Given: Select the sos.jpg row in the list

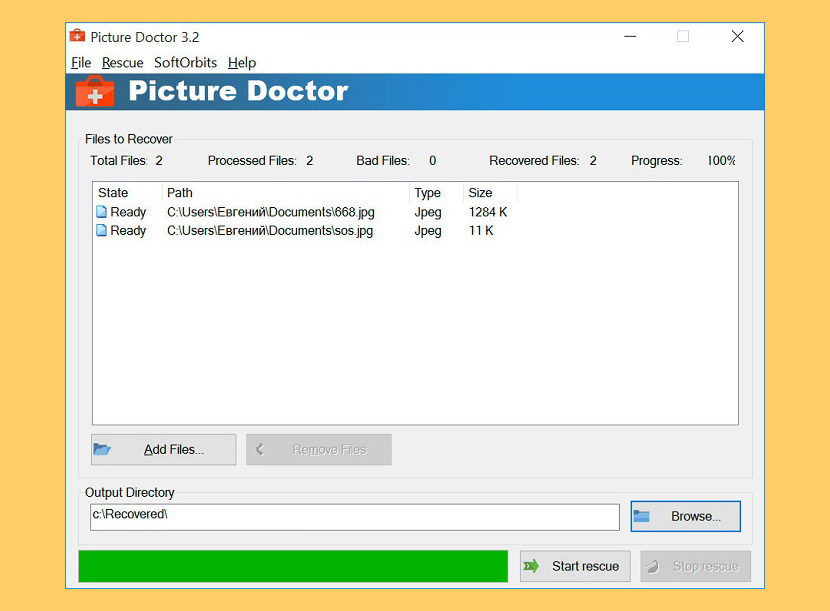Looking at the screenshot, I should pyautogui.click(x=250, y=230).
